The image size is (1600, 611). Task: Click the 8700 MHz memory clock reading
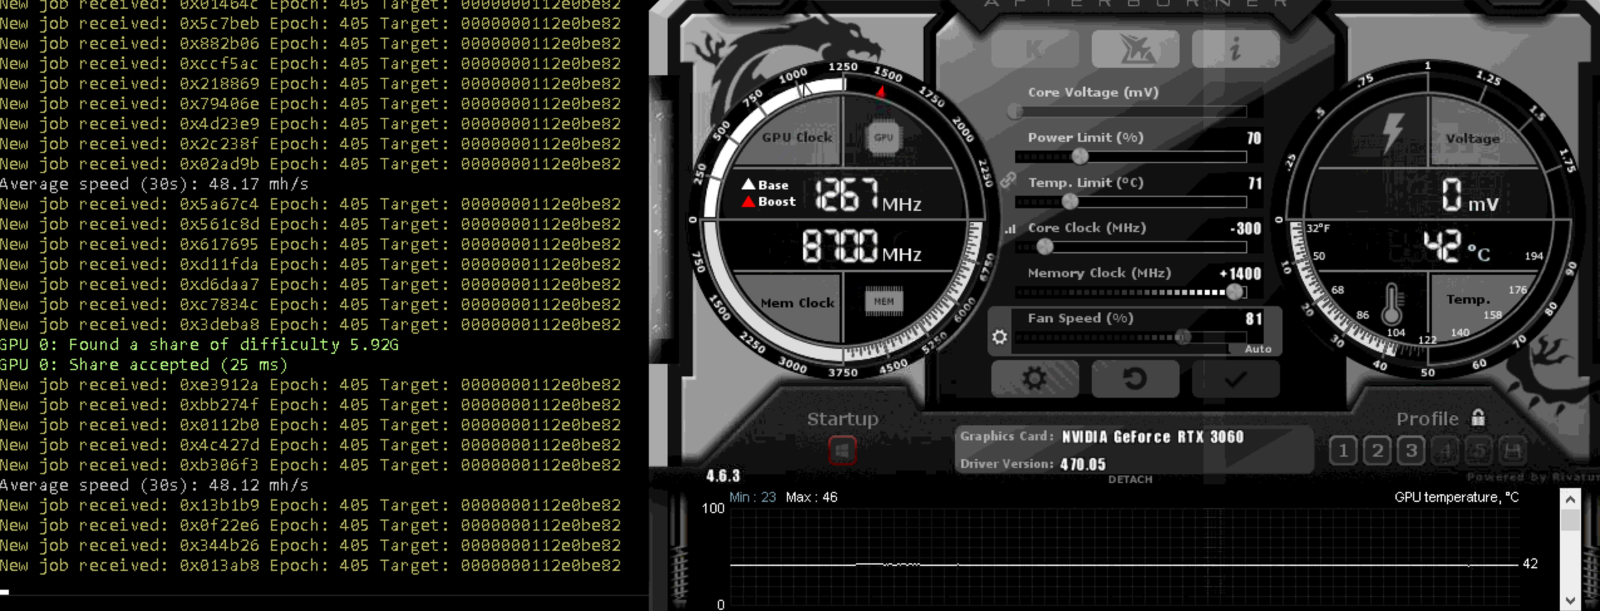click(x=862, y=246)
